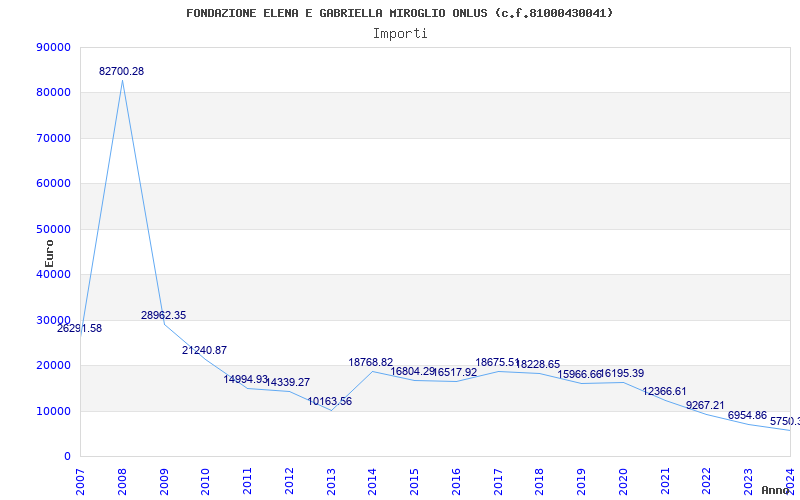The height and width of the screenshot is (500, 800).
Task: Click x-axis year 2022
Action: (x=706, y=482)
